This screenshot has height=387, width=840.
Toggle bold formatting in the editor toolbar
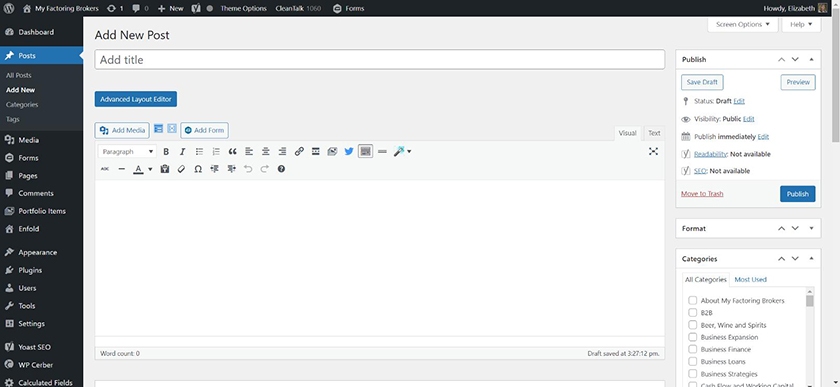(166, 152)
